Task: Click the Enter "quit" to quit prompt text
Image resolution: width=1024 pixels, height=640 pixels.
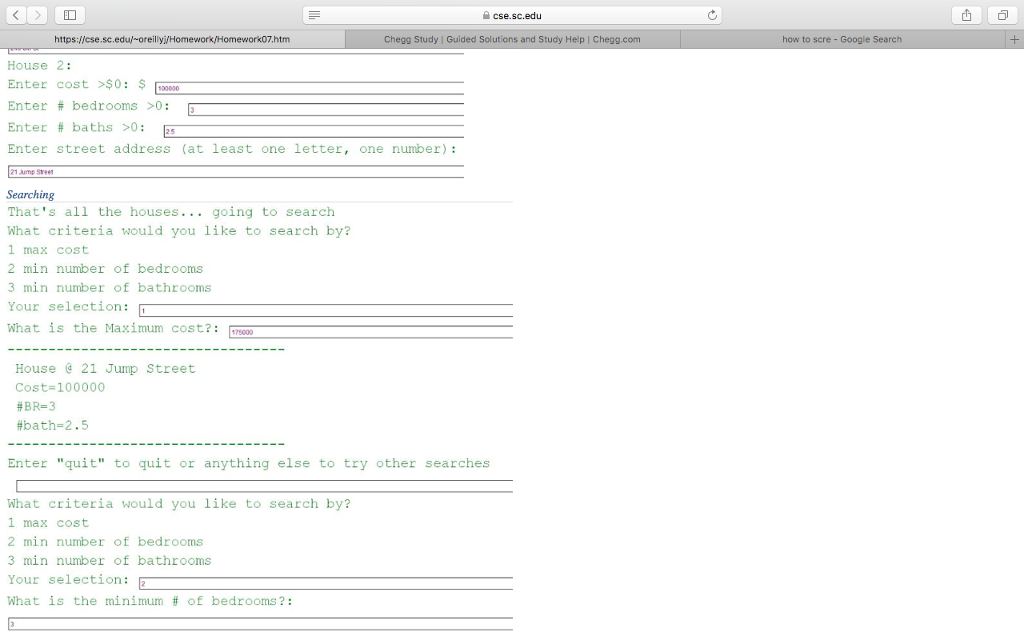Action: tap(249, 463)
